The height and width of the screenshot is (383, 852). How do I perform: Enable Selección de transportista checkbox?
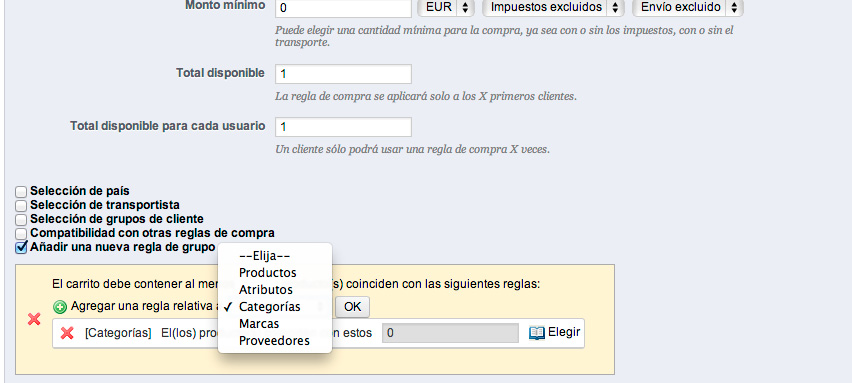click(x=21, y=206)
